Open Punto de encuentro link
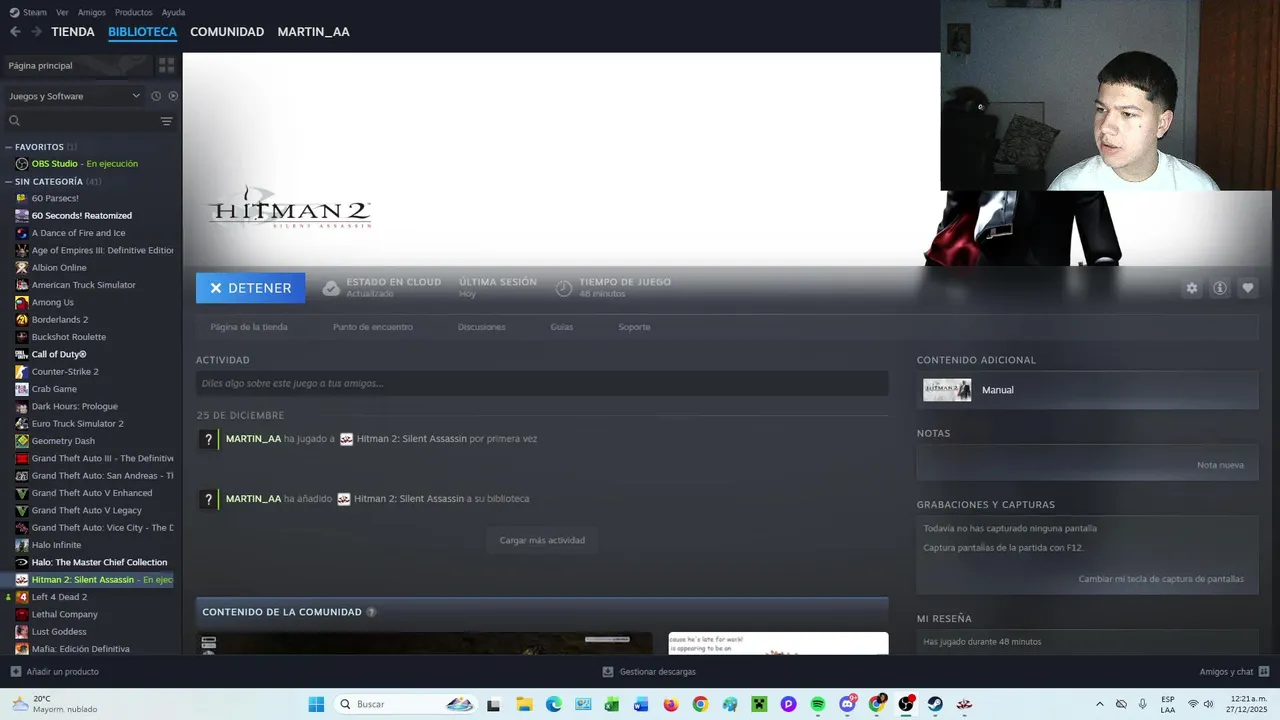This screenshot has width=1280, height=720. [x=372, y=327]
